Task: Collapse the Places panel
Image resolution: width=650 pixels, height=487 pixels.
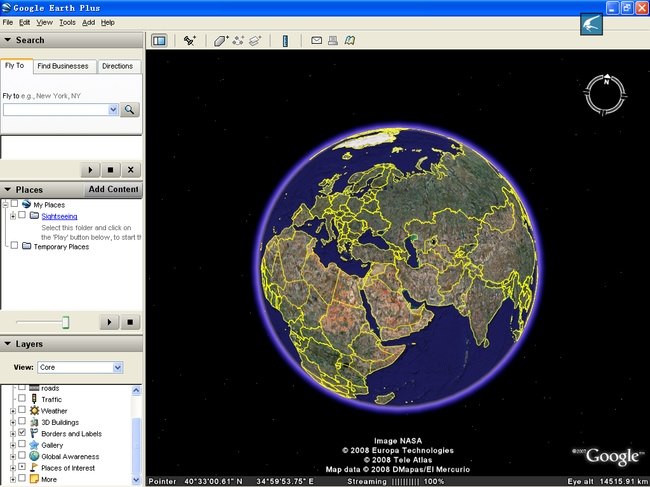Action: pos(7,189)
